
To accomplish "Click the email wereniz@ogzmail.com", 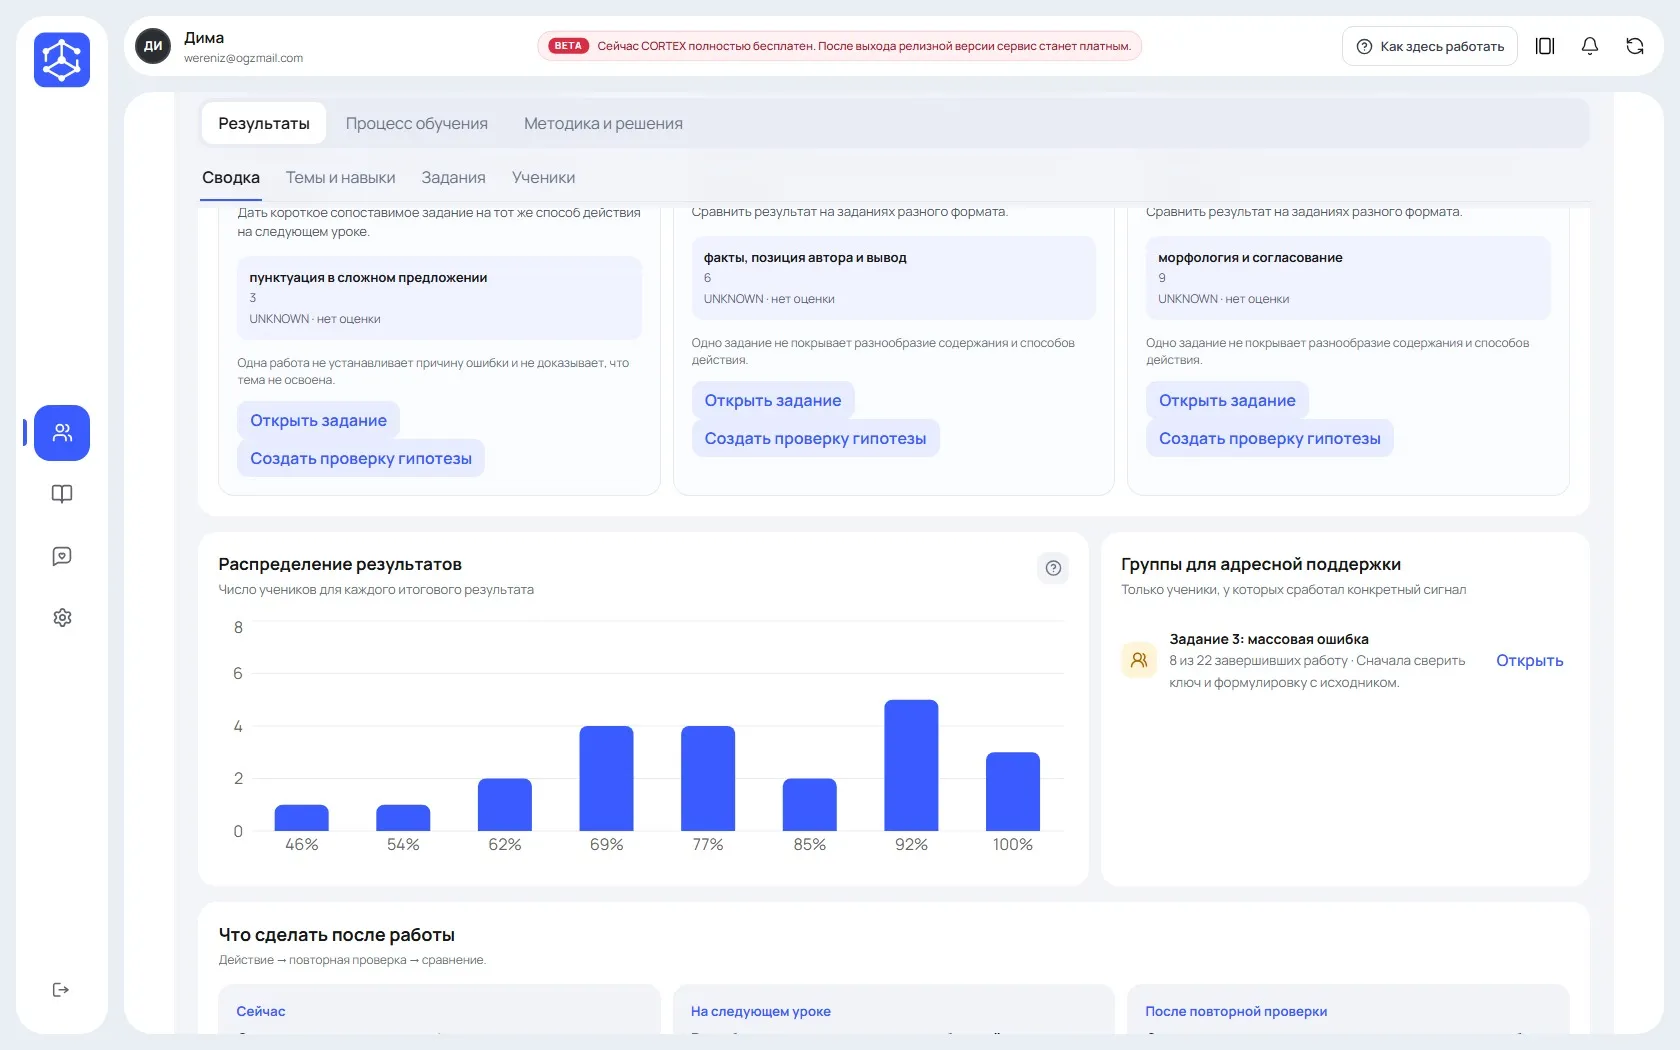I will [x=243, y=58].
